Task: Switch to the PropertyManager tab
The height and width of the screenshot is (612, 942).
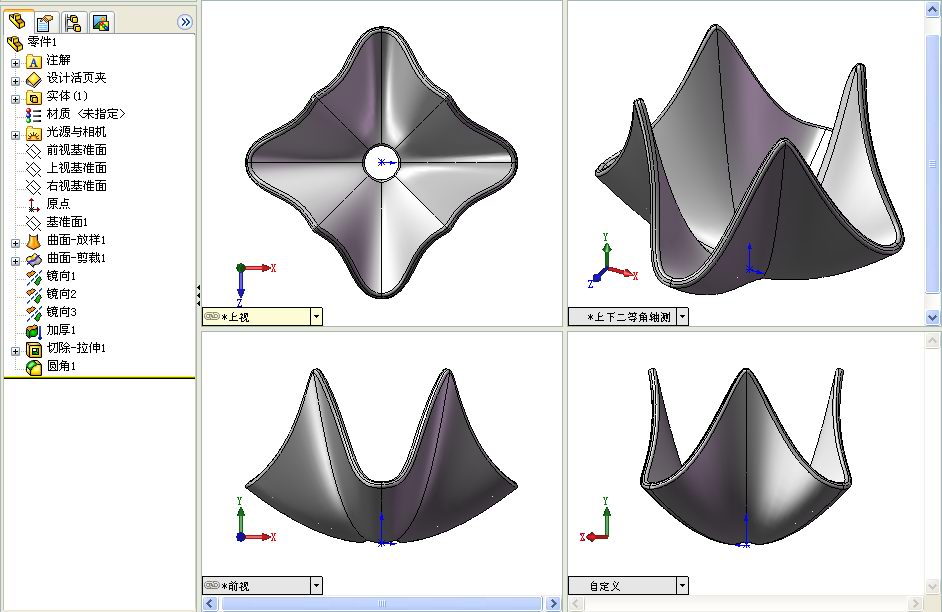Action: (x=46, y=23)
